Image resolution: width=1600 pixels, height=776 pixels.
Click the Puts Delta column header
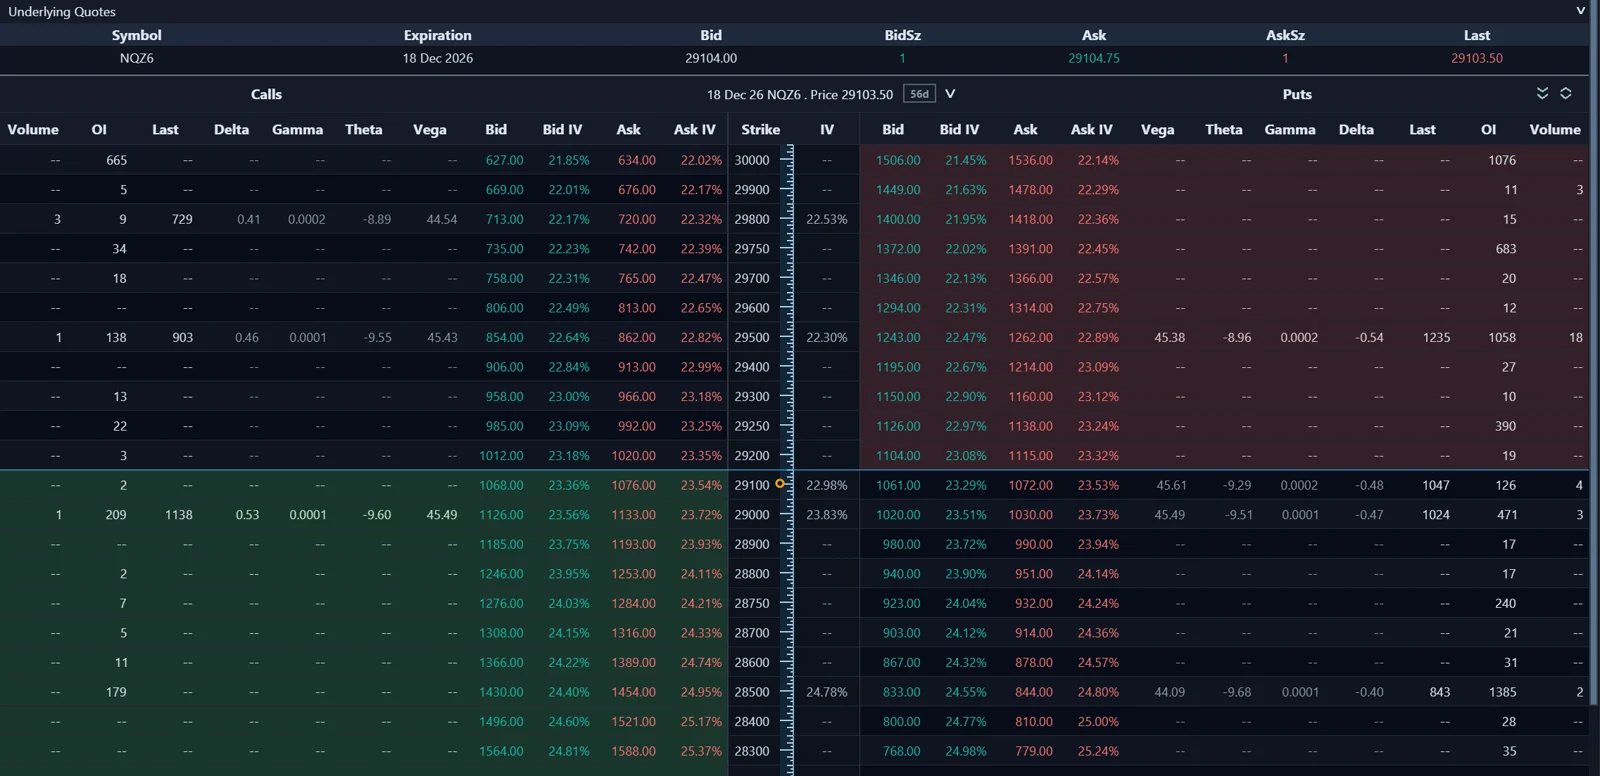coord(1356,130)
